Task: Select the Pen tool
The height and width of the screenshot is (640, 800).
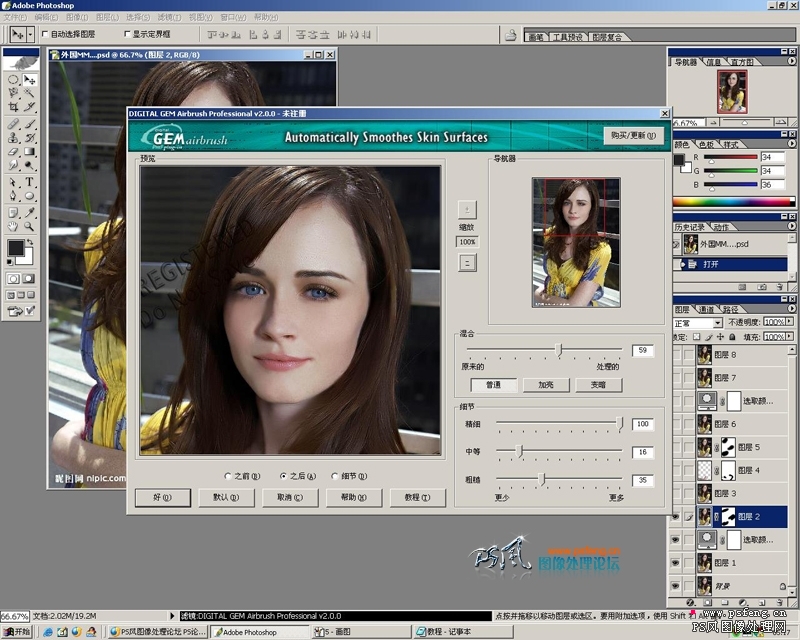Action: pyautogui.click(x=13, y=195)
